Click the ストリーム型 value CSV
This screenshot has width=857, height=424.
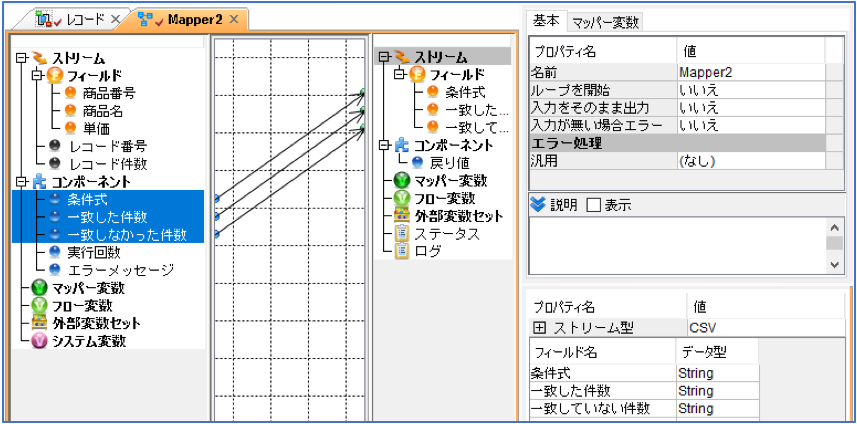[x=766, y=328]
